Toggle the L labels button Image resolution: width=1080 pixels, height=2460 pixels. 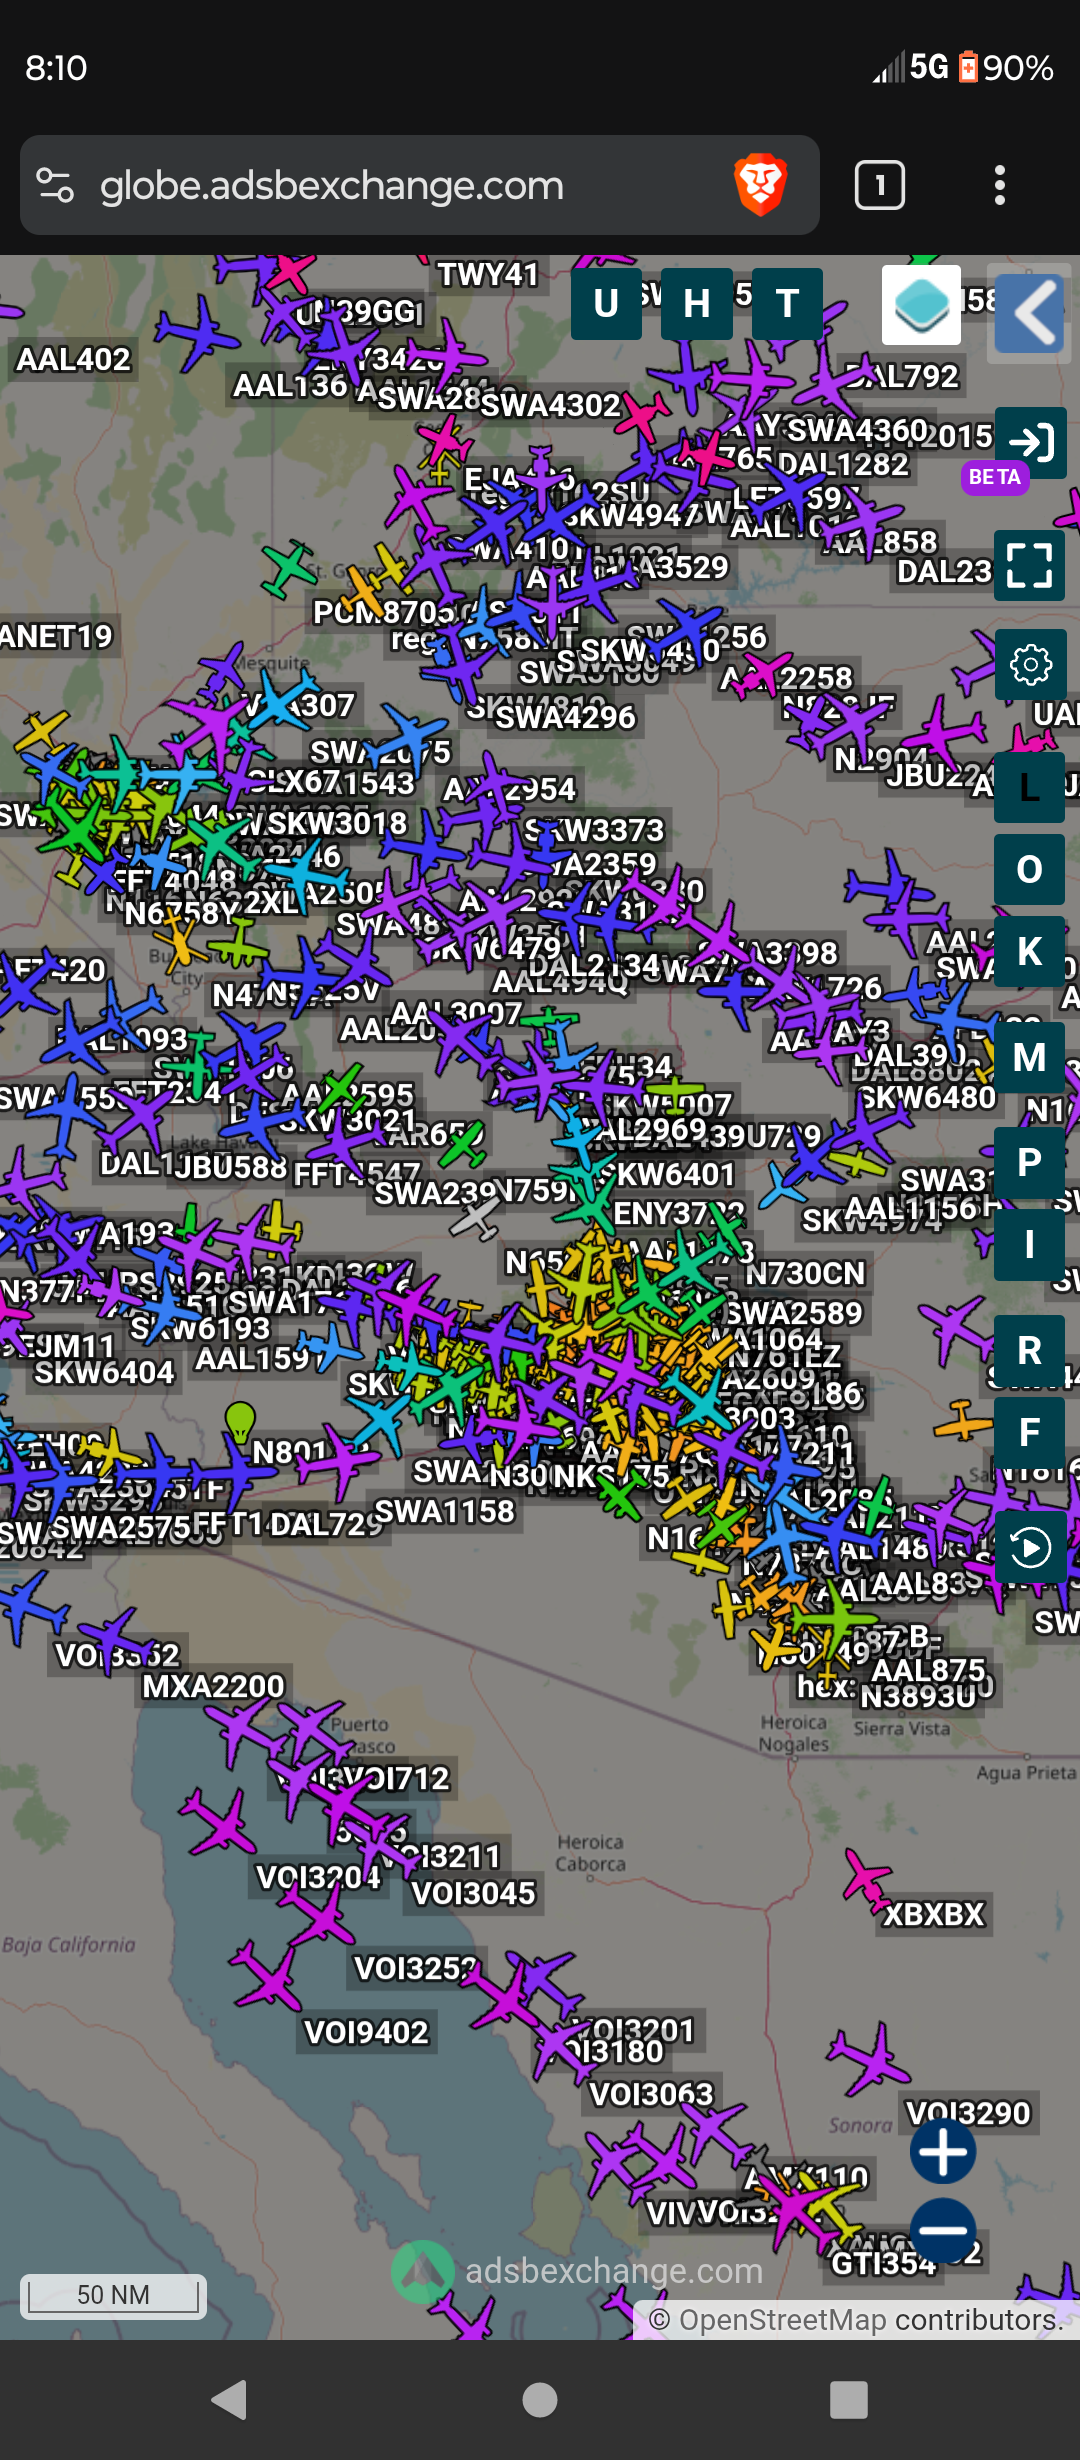(1030, 788)
